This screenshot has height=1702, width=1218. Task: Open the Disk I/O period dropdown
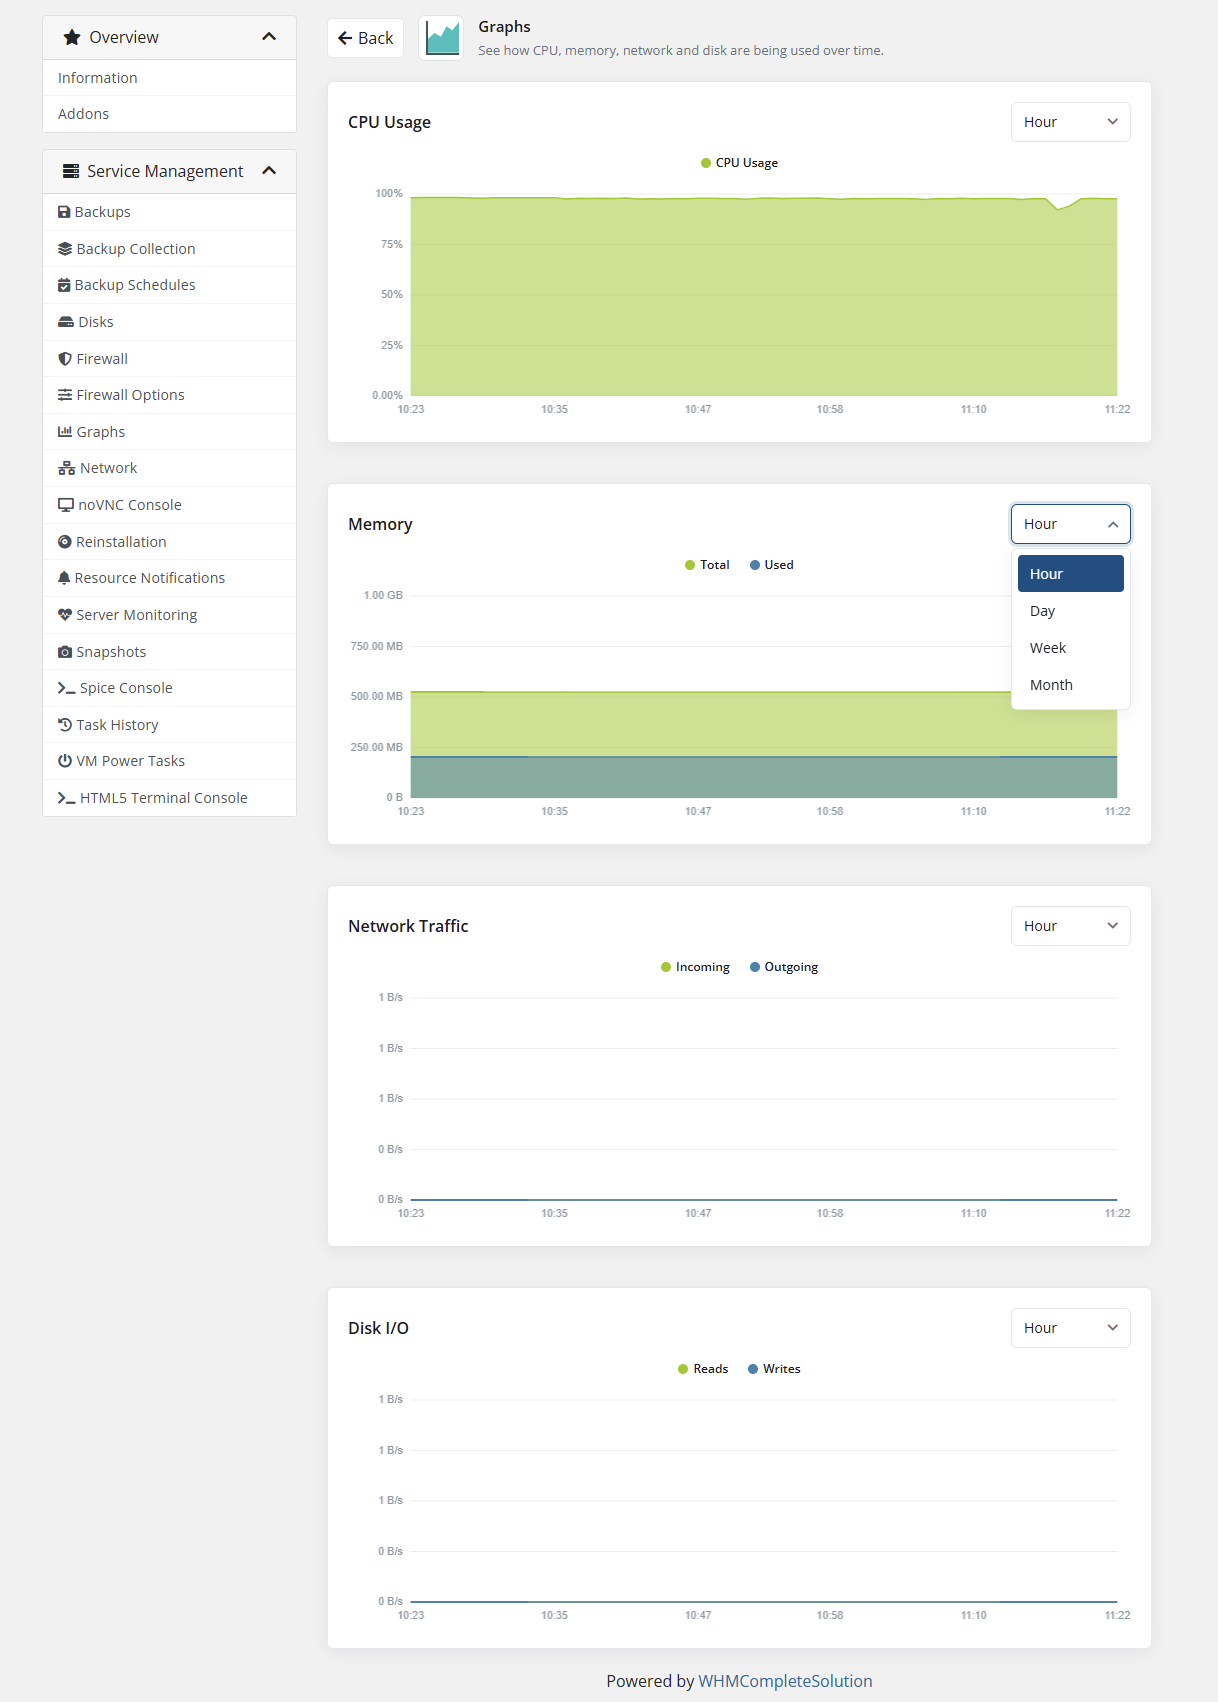click(1070, 1328)
